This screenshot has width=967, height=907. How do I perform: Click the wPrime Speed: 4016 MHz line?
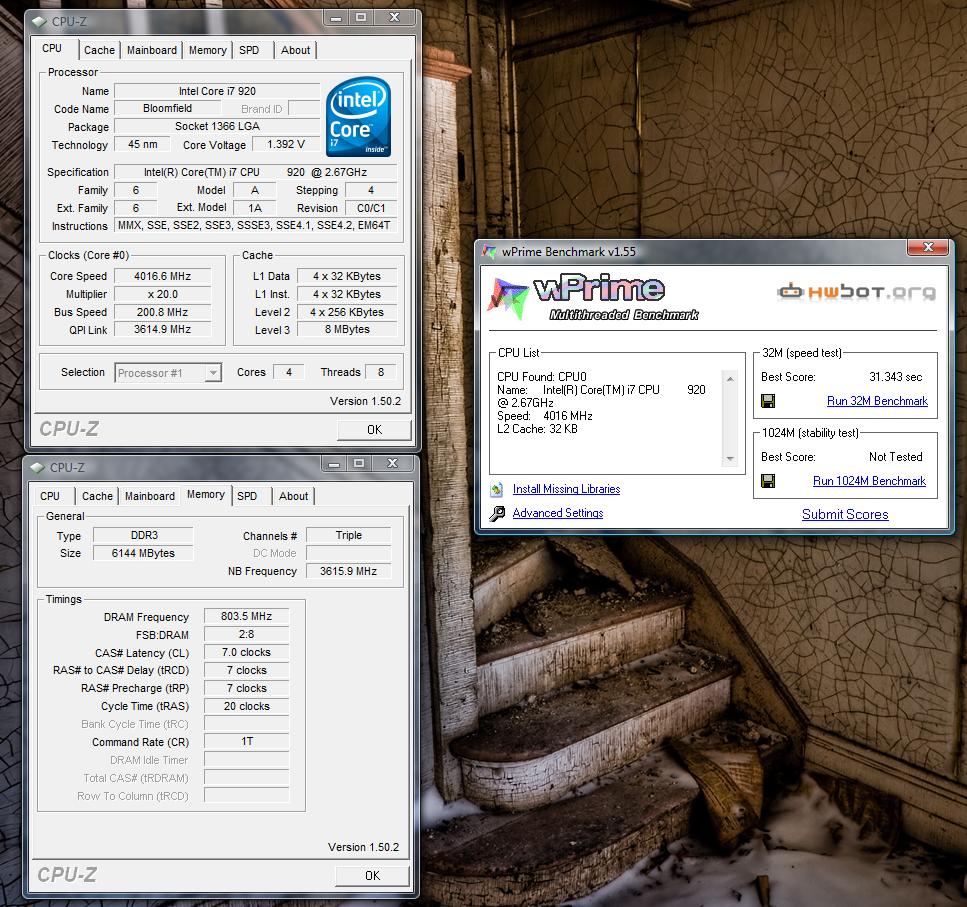545,416
